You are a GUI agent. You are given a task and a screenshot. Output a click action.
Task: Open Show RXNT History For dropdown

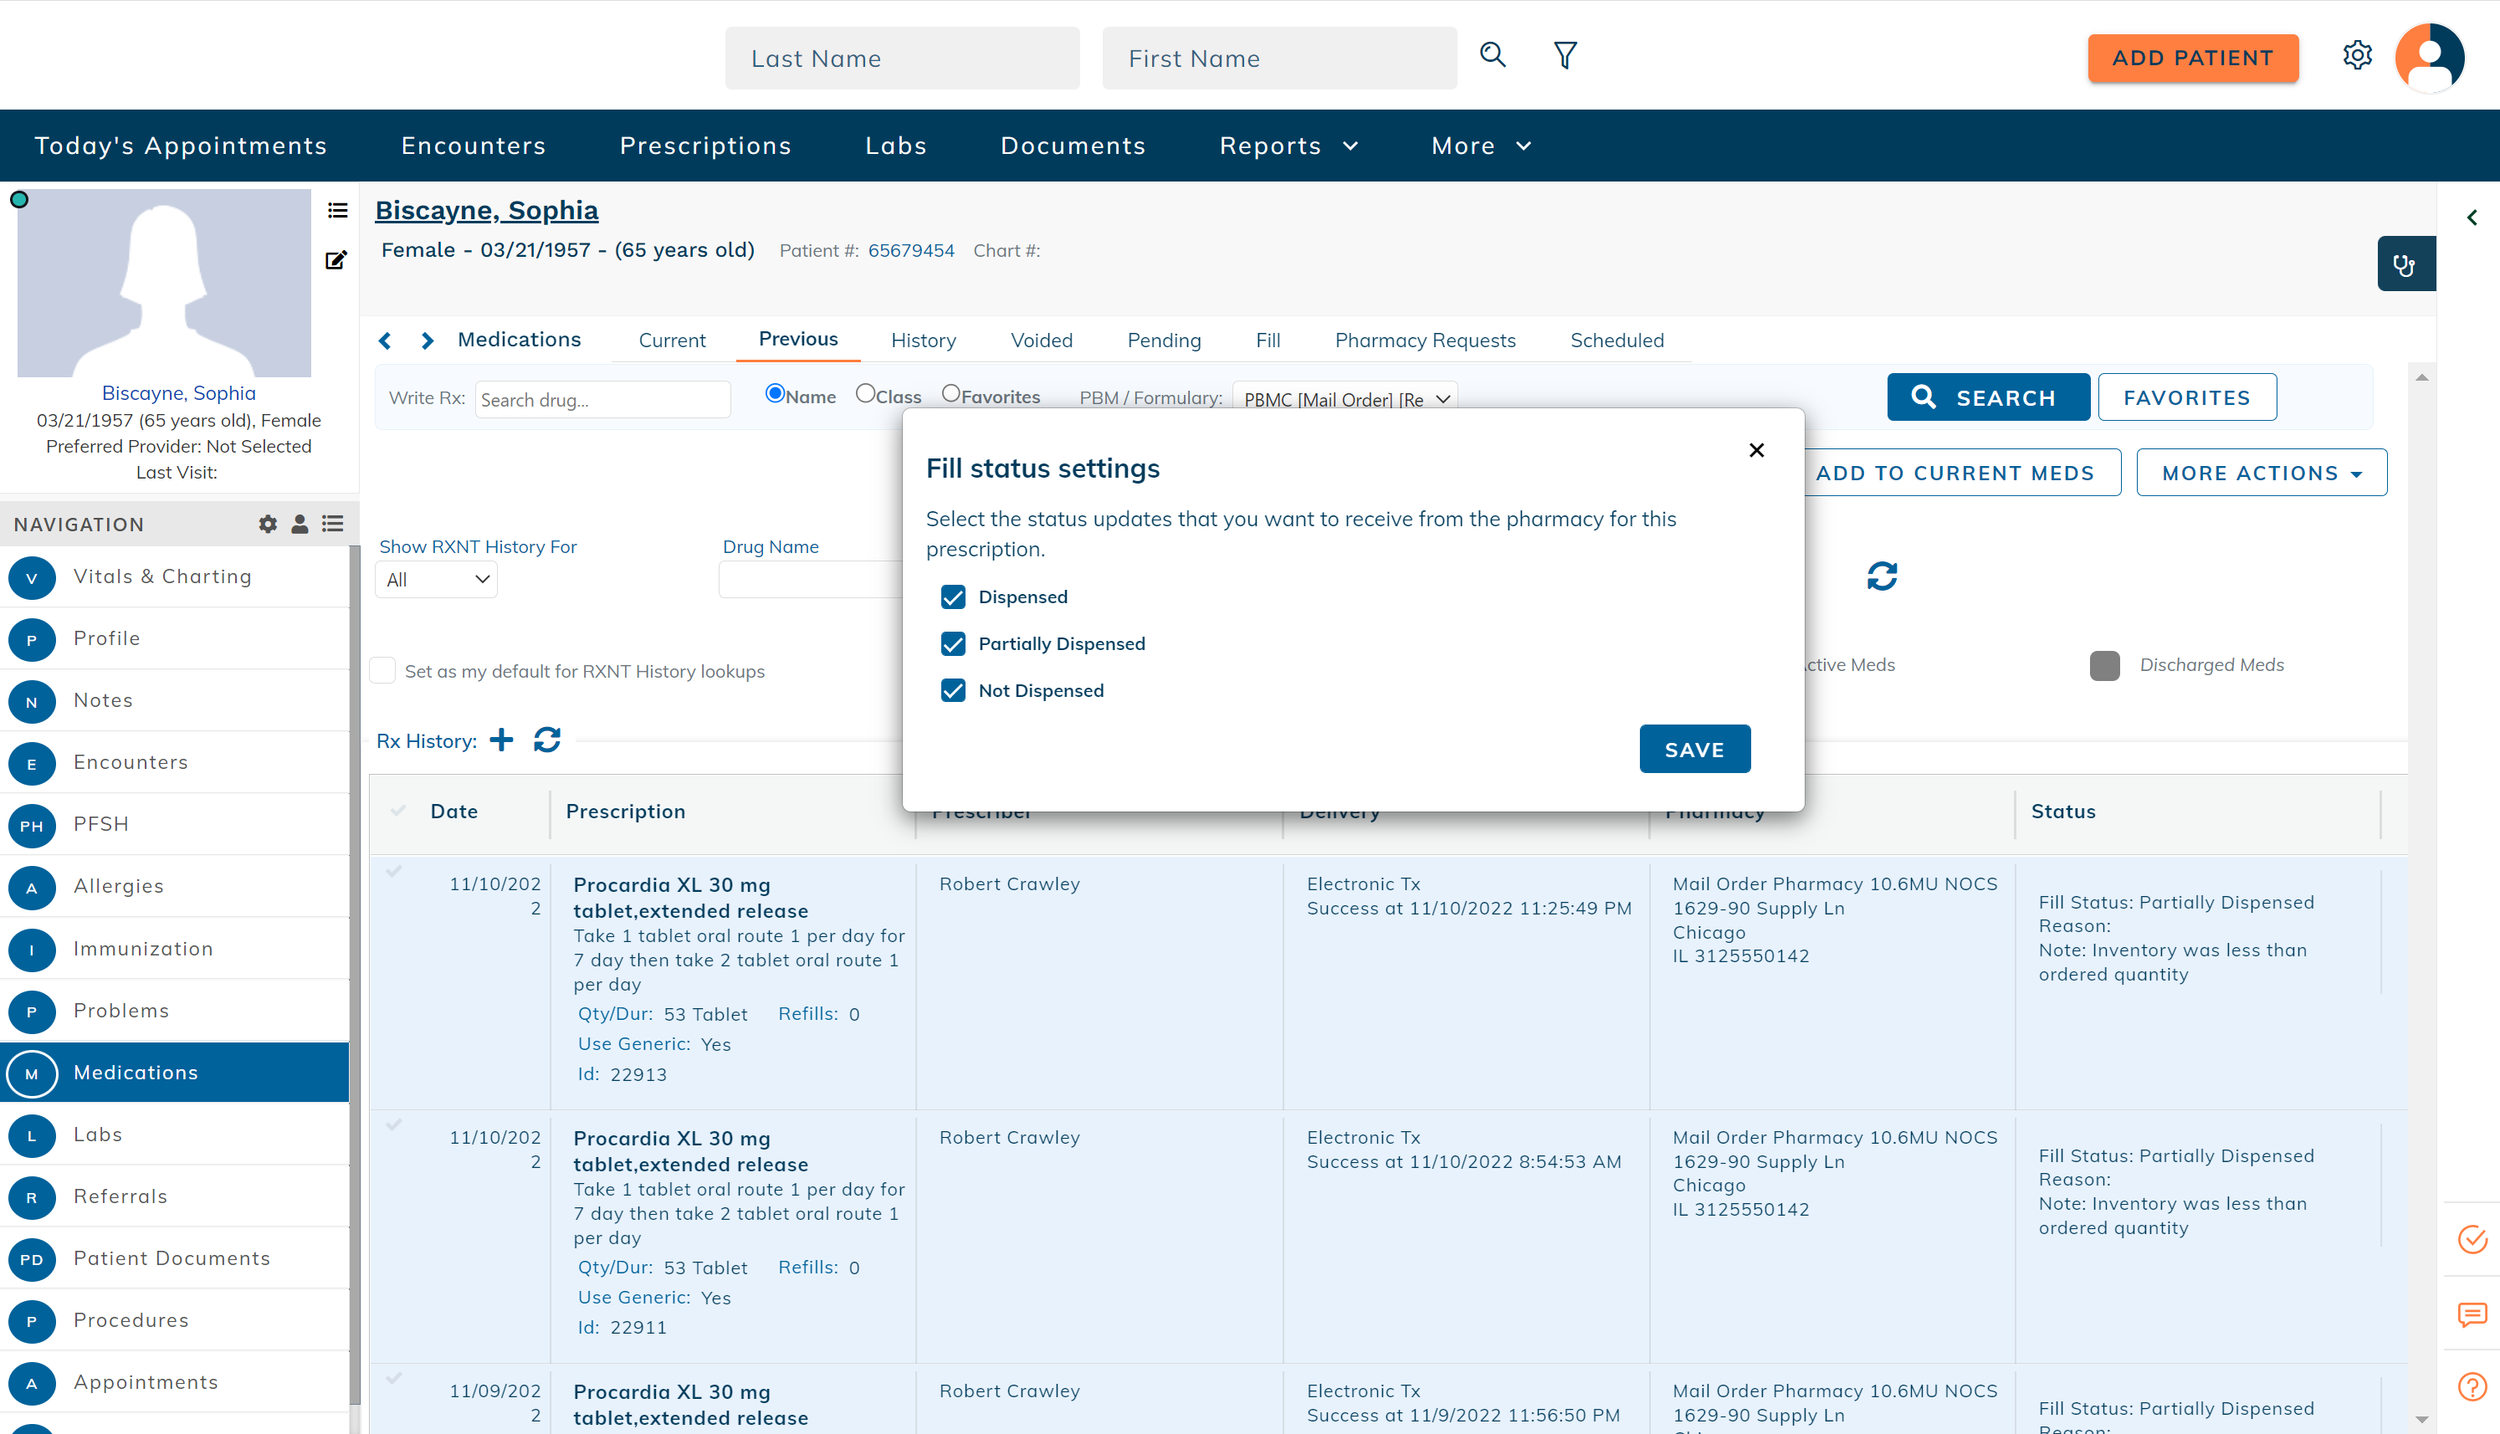coord(436,580)
